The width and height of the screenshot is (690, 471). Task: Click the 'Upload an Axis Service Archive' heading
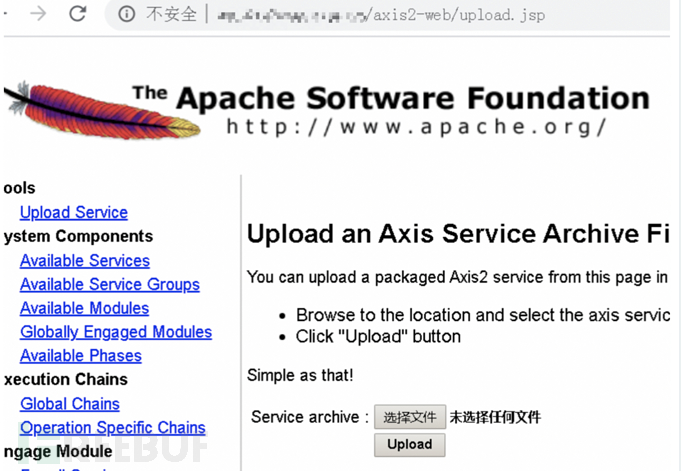point(458,234)
